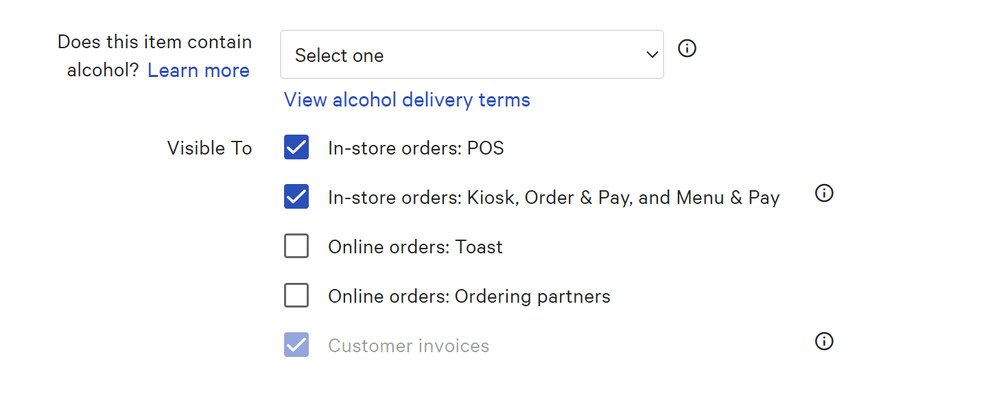999x401 pixels.
Task: Click the 'Select one' placeholder text
Action: 339,56
